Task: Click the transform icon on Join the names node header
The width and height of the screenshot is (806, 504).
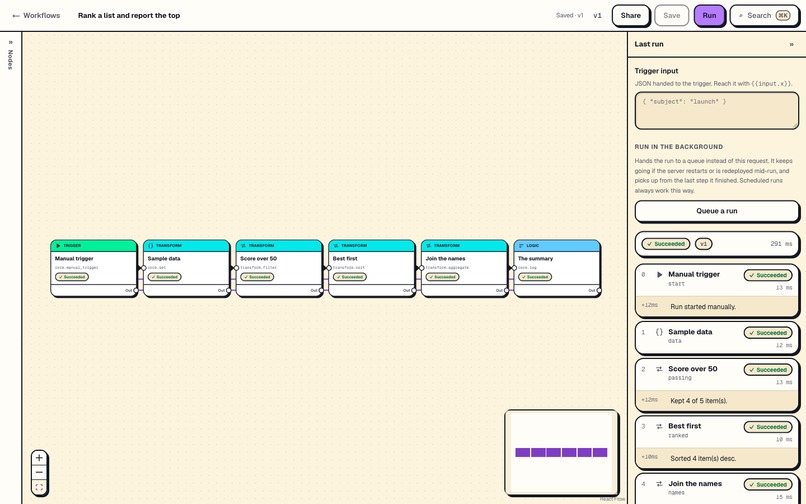Action: (428, 246)
